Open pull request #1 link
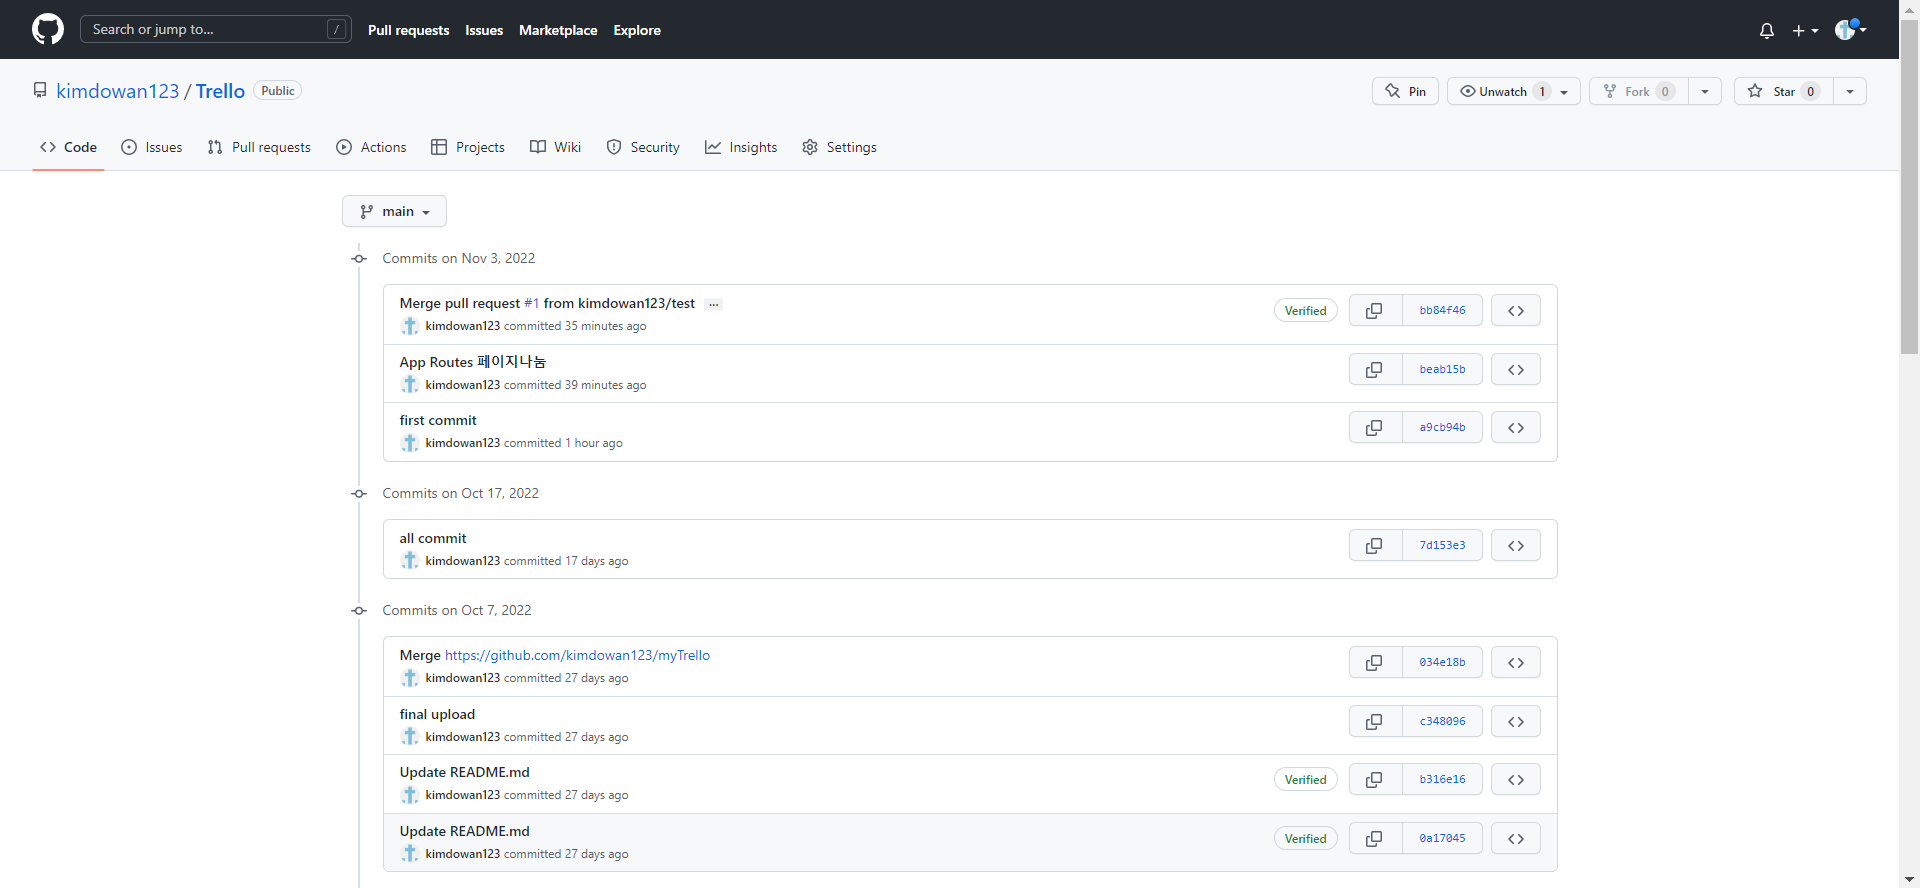 (x=531, y=303)
